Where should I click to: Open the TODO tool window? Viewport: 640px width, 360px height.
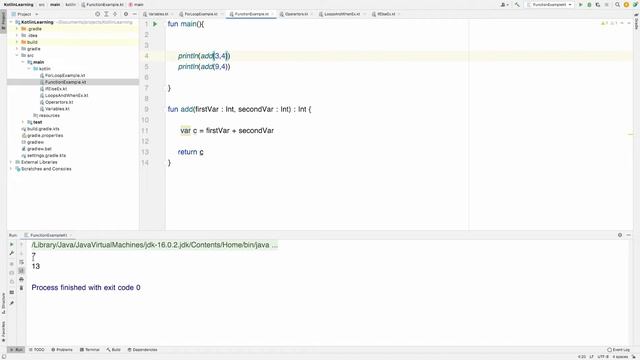(37, 350)
